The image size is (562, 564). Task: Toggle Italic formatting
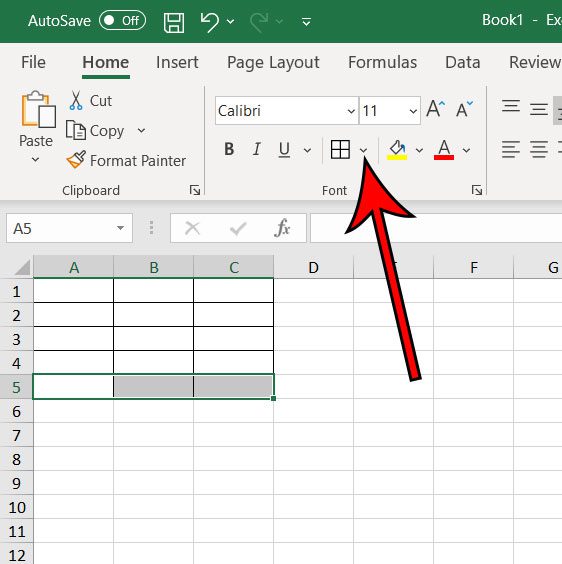[257, 149]
